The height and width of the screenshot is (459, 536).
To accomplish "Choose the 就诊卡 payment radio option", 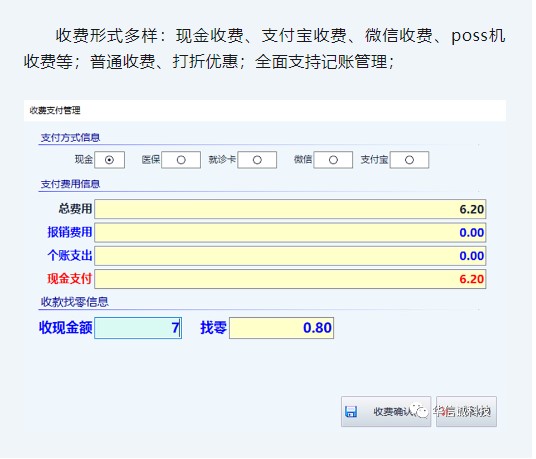I will pos(257,160).
